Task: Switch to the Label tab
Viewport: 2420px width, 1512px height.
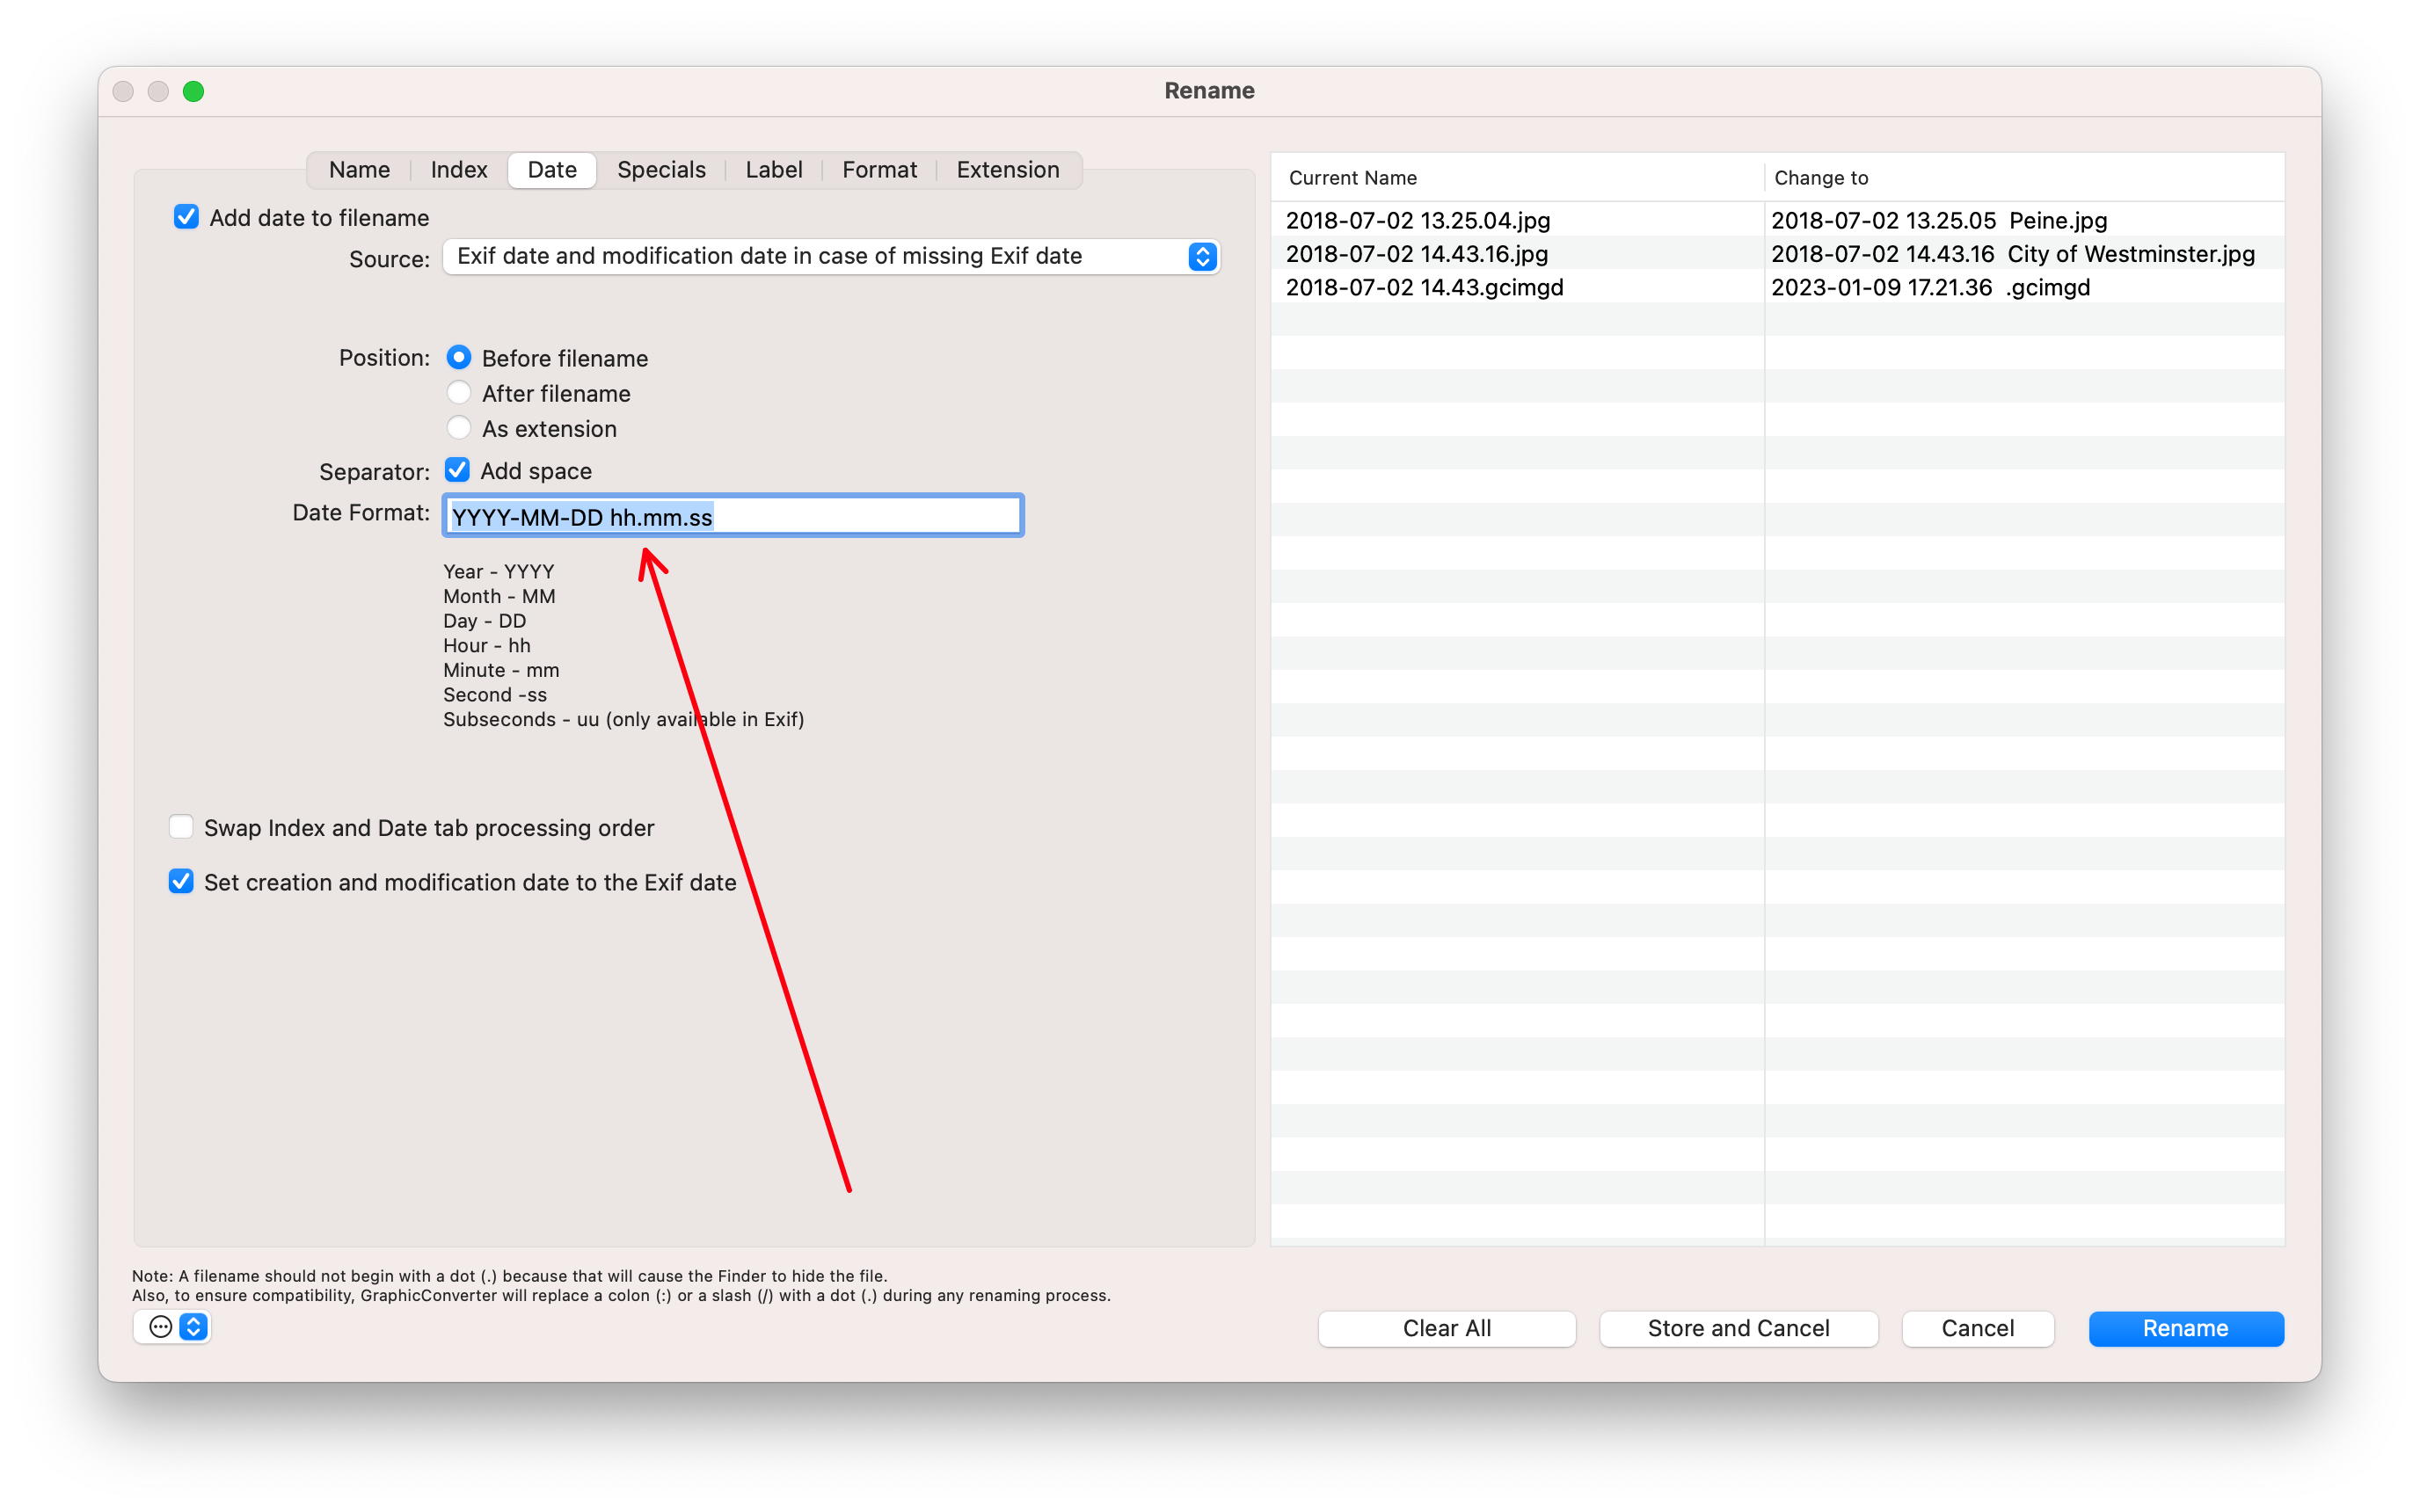Action: 772,167
